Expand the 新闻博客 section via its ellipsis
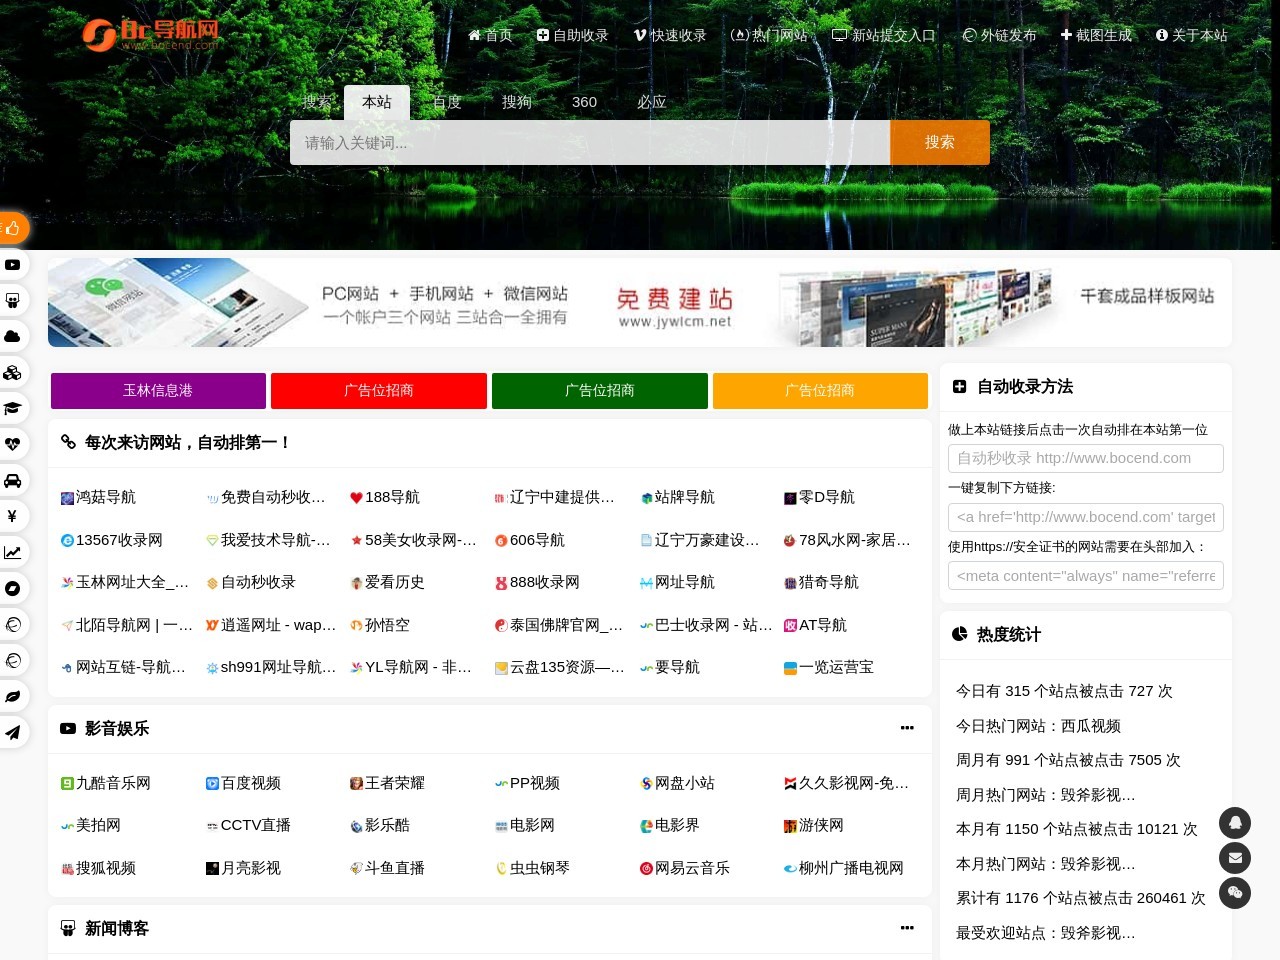Image resolution: width=1280 pixels, height=960 pixels. (x=907, y=927)
